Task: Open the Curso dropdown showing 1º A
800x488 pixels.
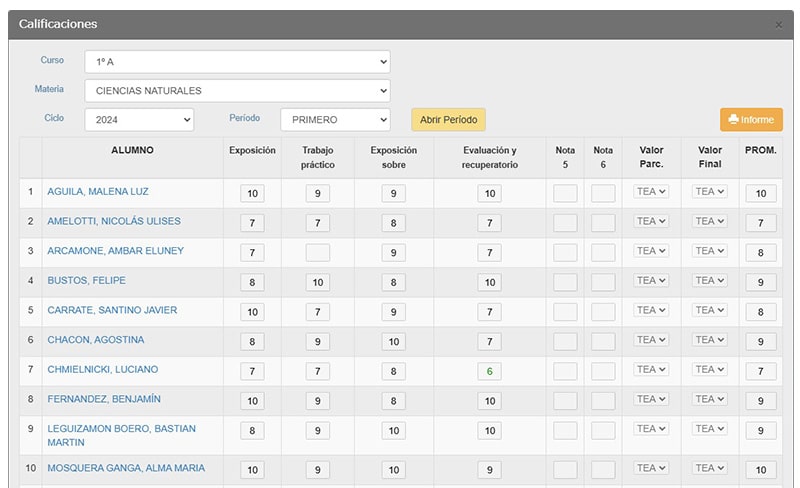Action: tap(237, 62)
